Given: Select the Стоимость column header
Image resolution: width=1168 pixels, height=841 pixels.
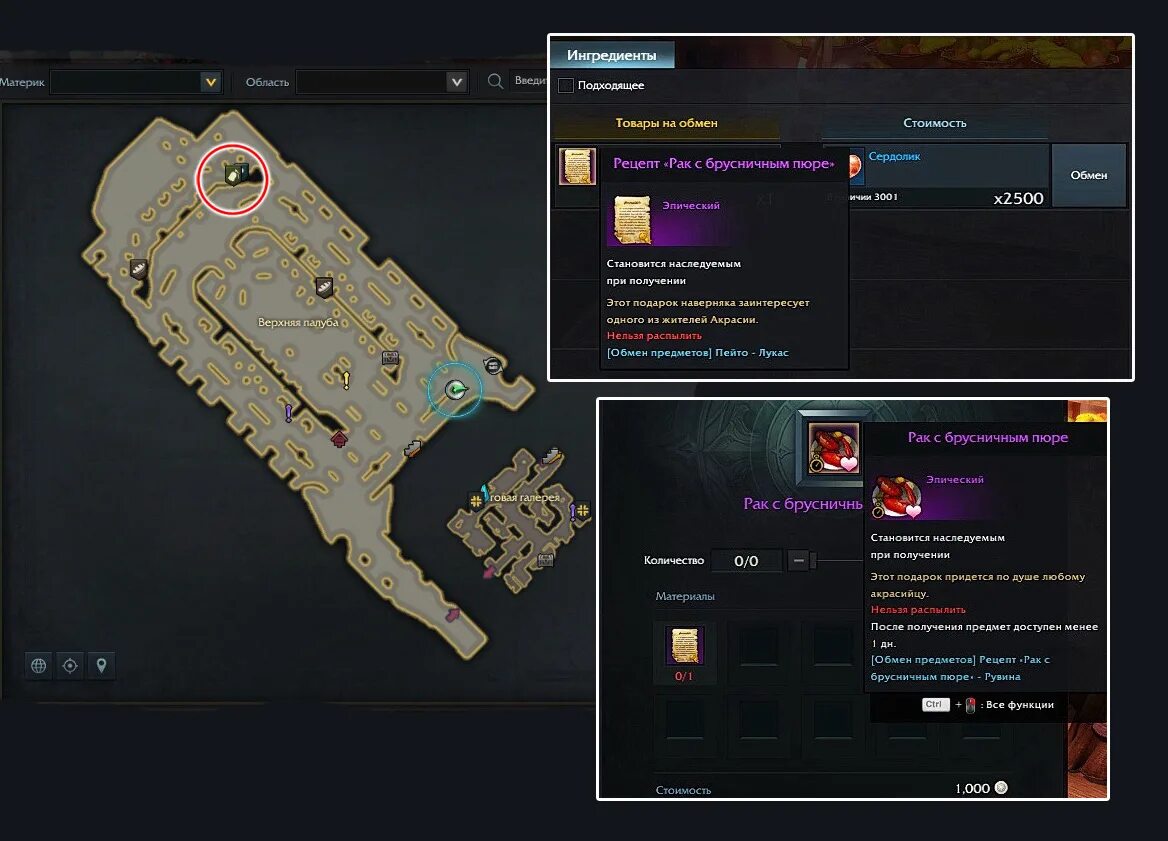Looking at the screenshot, I should pos(935,123).
